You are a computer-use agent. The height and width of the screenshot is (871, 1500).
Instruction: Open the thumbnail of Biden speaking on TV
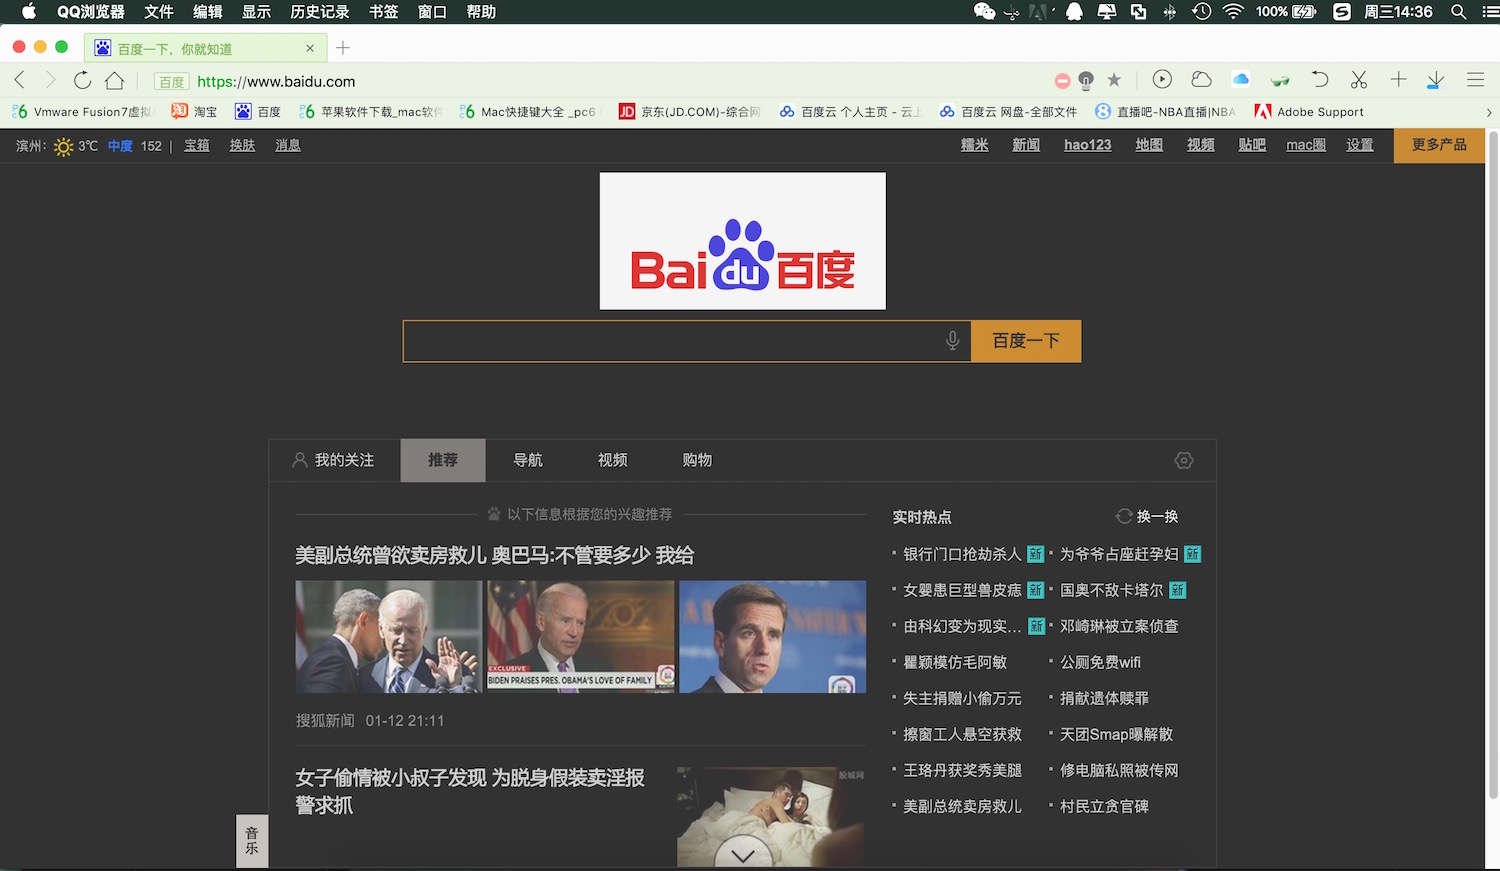(581, 637)
